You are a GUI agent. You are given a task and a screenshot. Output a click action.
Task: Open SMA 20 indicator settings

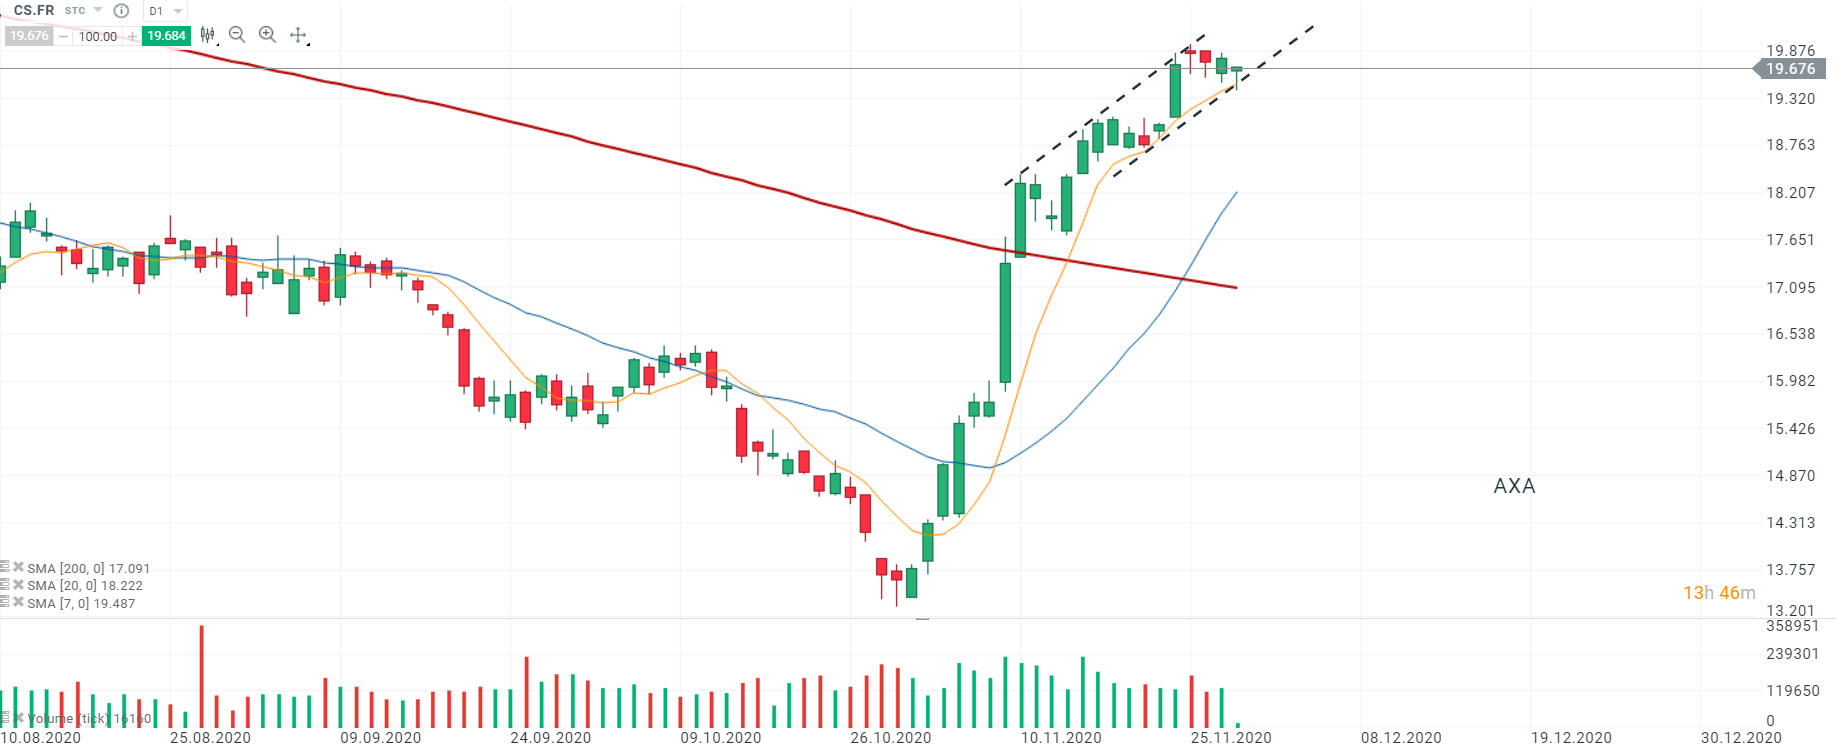click(5, 585)
